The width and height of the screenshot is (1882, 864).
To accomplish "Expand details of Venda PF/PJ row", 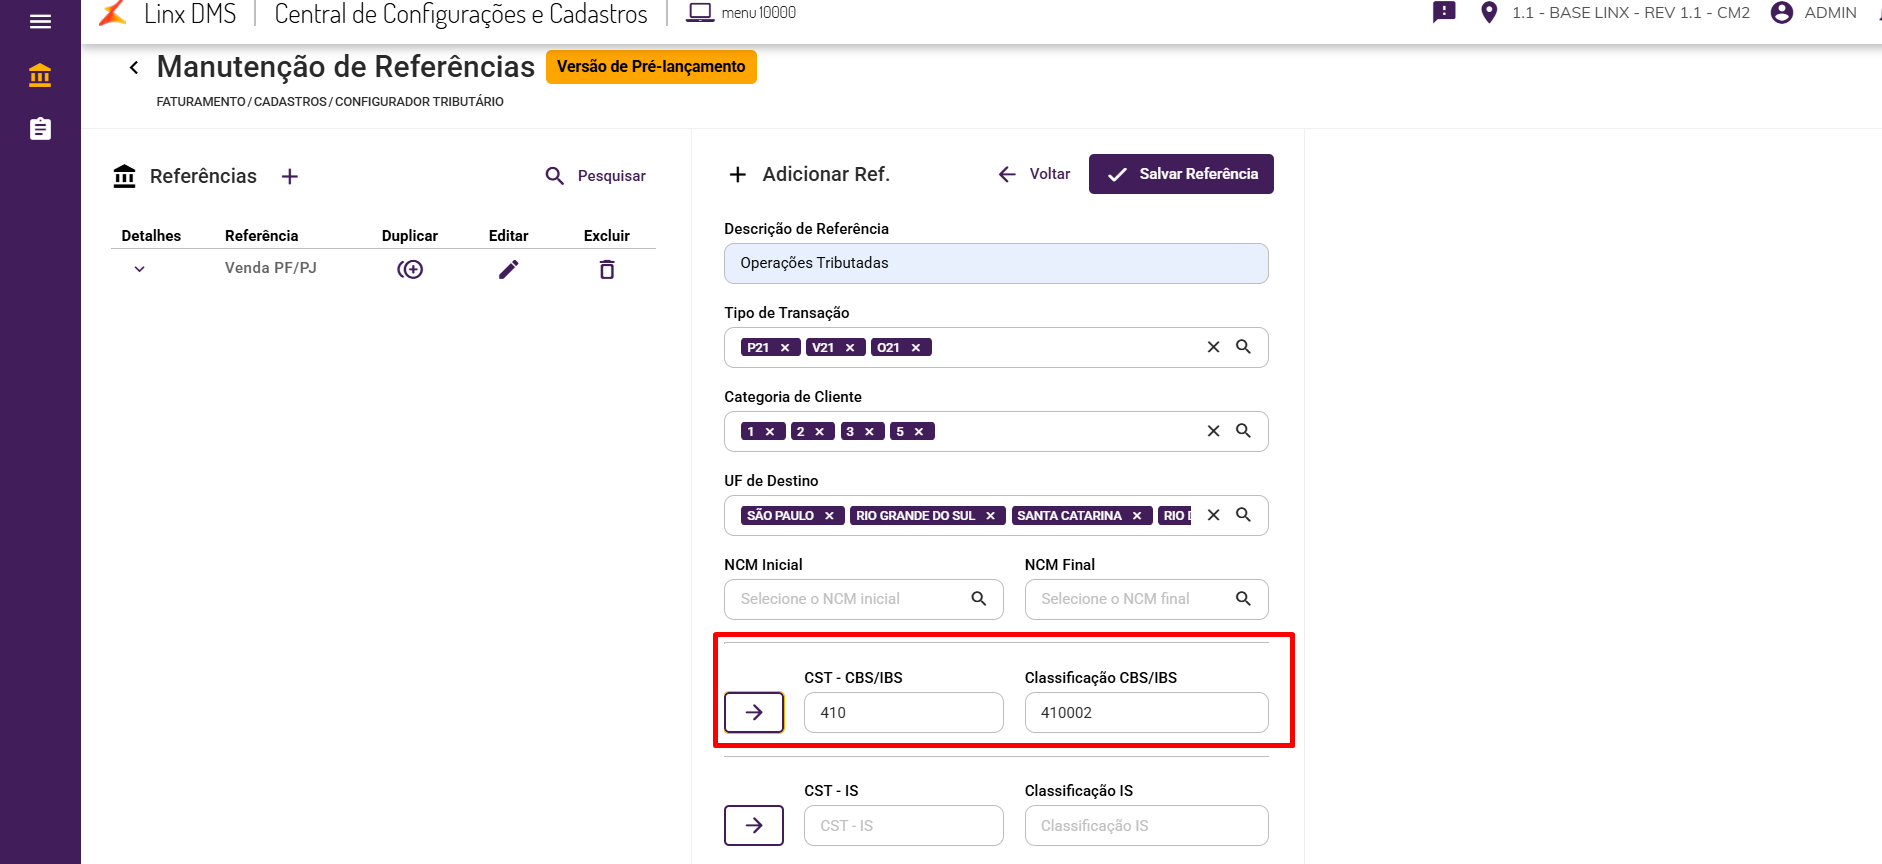I will 140,269.
